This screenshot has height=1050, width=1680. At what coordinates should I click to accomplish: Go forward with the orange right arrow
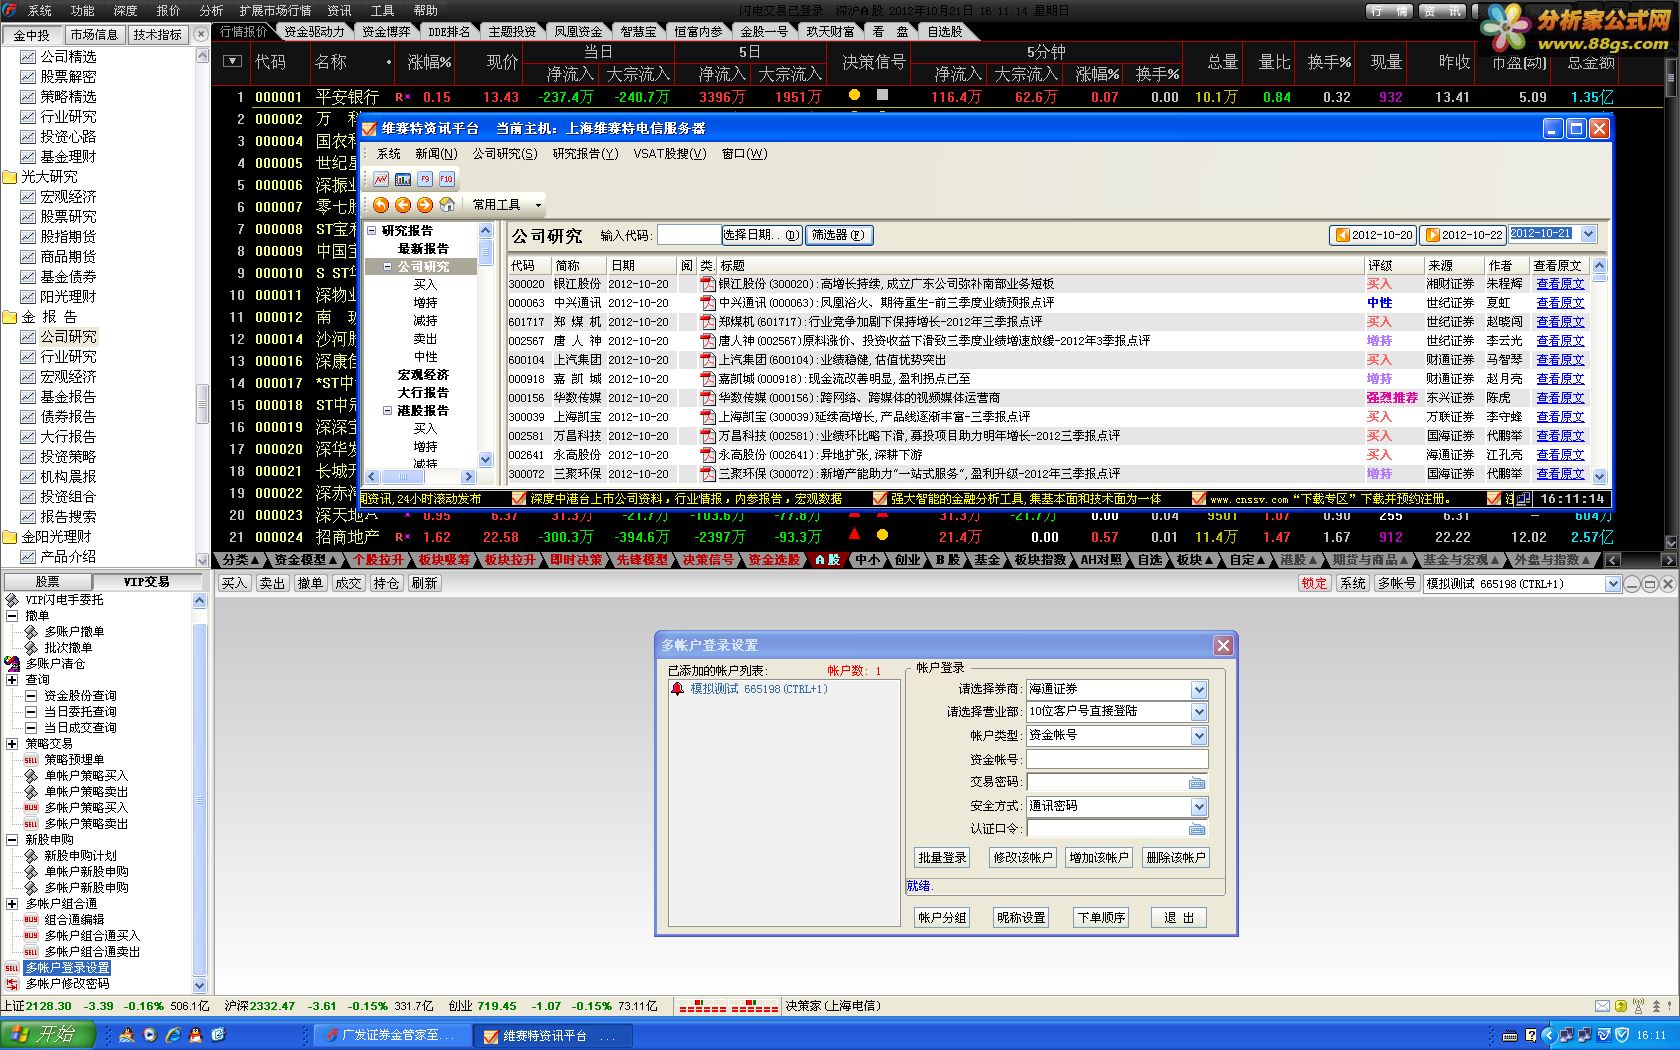point(425,204)
